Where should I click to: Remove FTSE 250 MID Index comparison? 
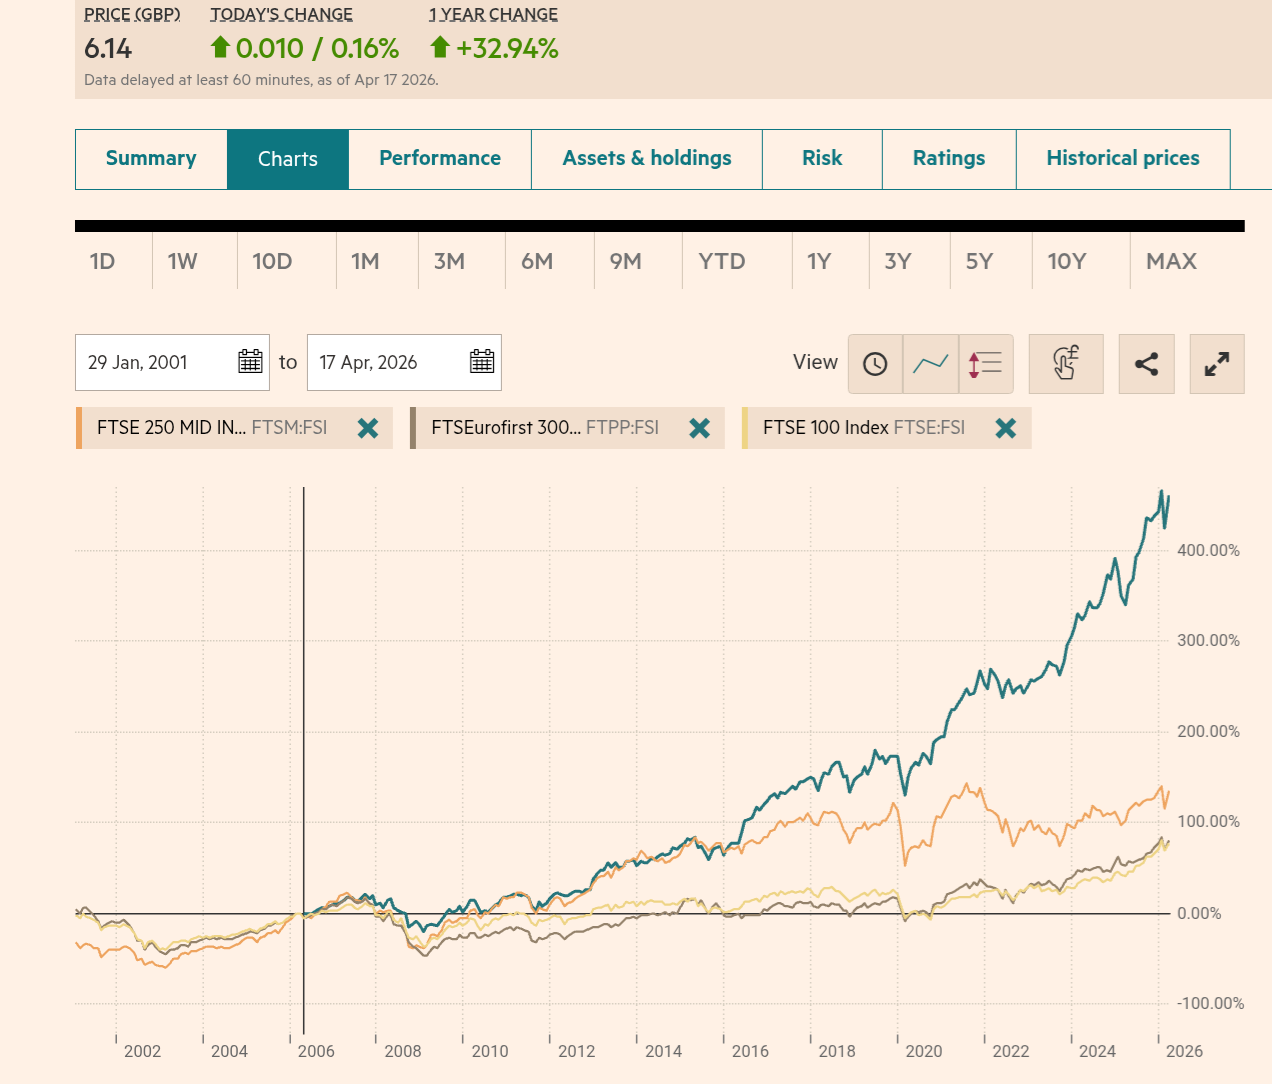pos(368,428)
